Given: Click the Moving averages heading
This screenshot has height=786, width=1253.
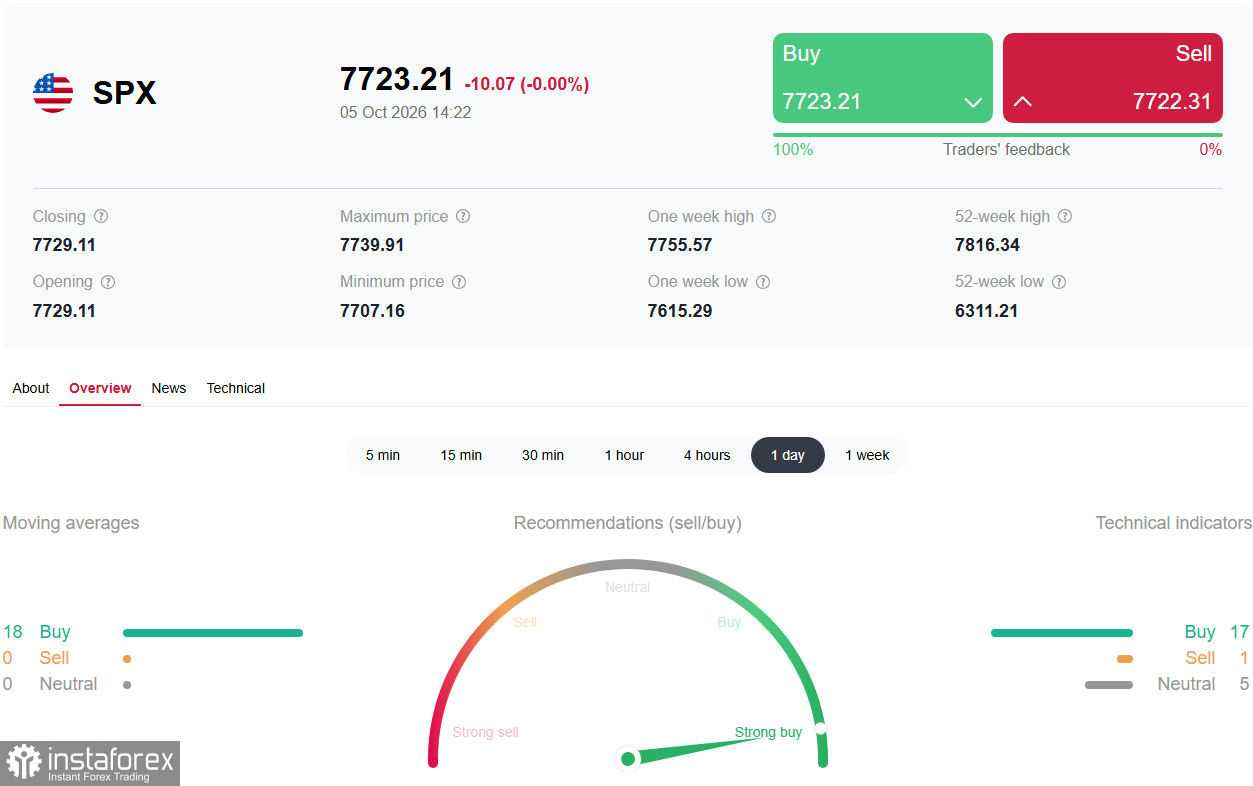Looking at the screenshot, I should tap(71, 523).
